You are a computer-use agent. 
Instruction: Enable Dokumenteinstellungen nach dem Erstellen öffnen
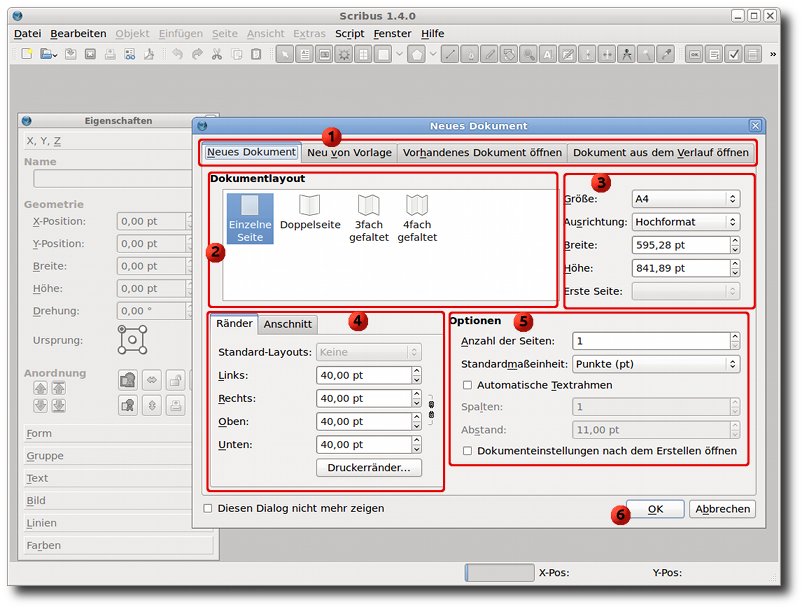coord(467,451)
